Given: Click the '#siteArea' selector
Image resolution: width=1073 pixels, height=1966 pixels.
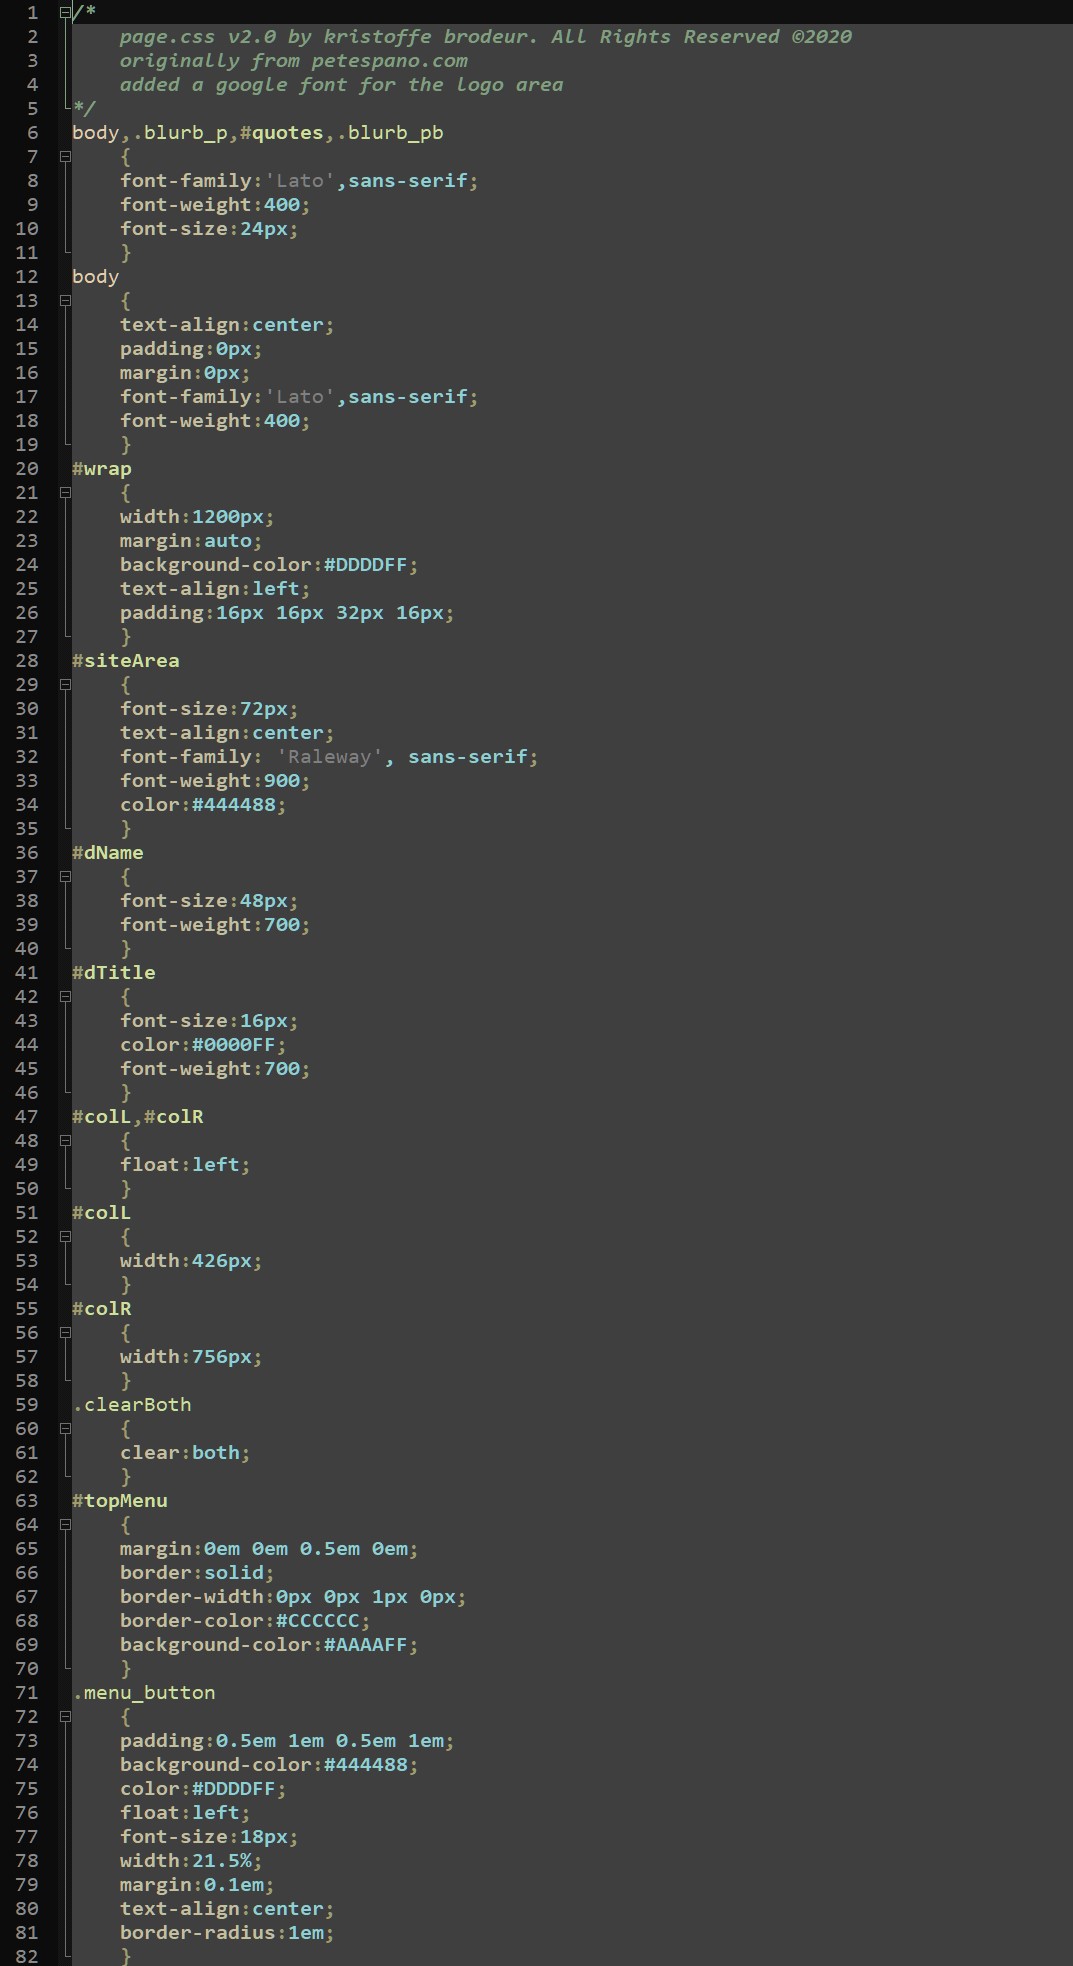Looking at the screenshot, I should click(126, 661).
